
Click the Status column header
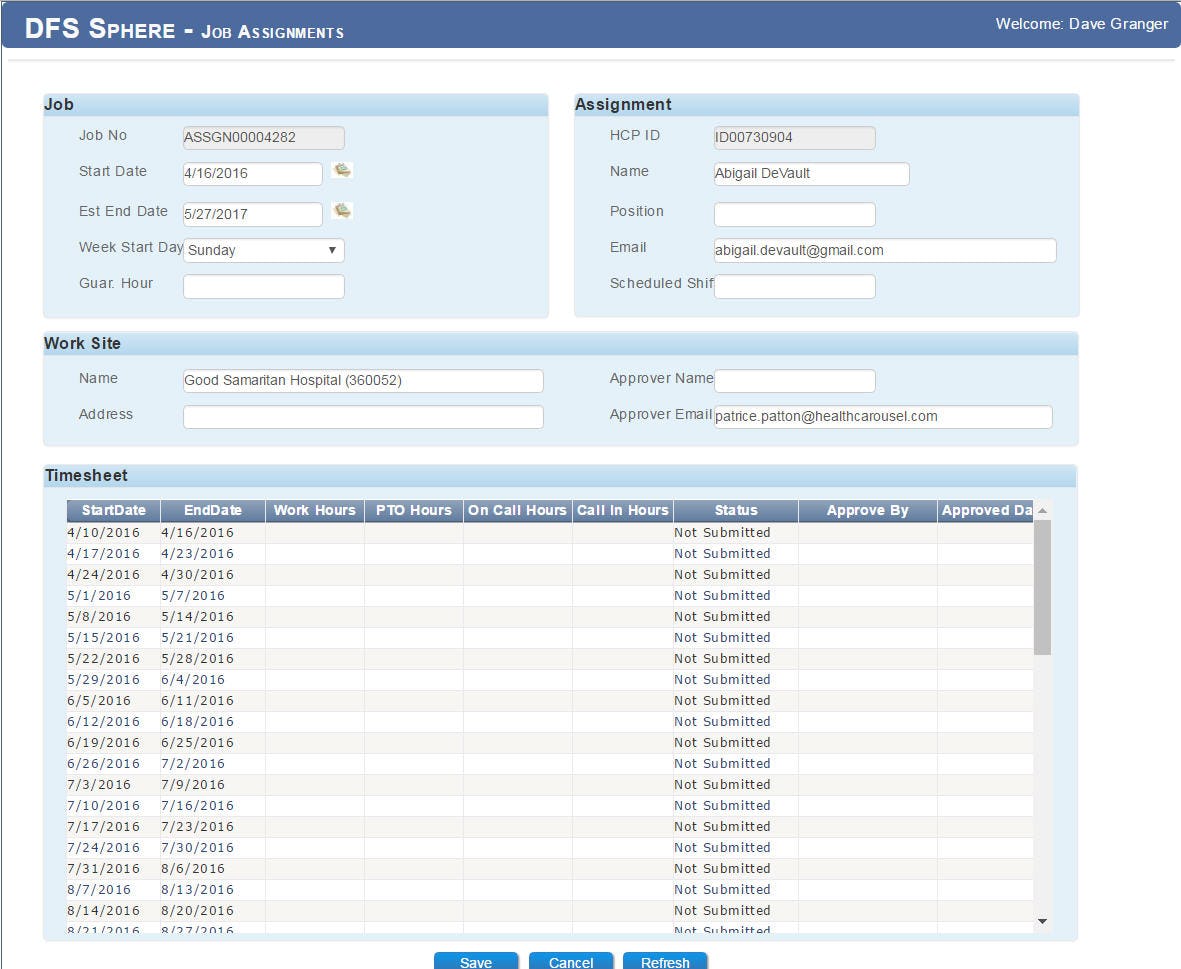click(736, 510)
